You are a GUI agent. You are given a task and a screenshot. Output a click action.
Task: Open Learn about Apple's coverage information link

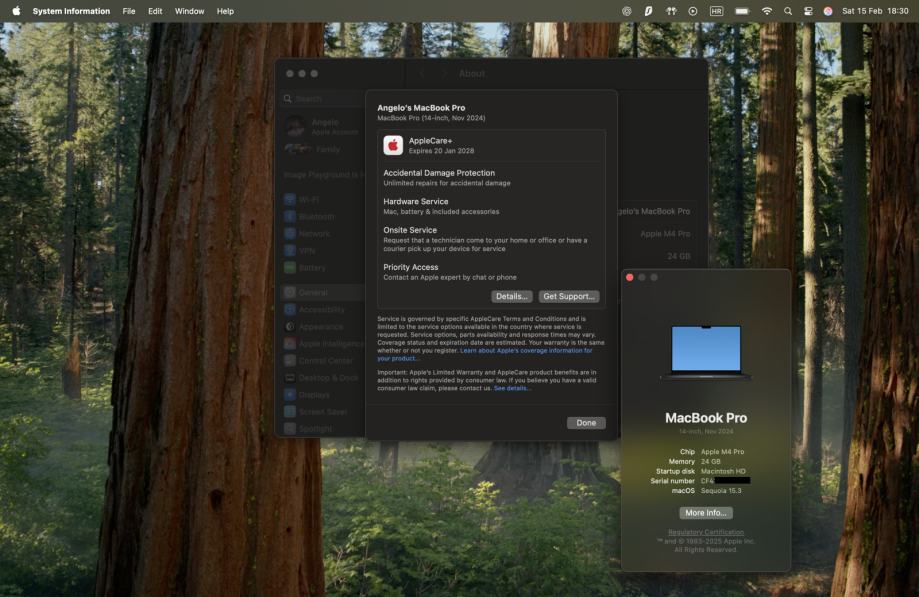pos(526,350)
